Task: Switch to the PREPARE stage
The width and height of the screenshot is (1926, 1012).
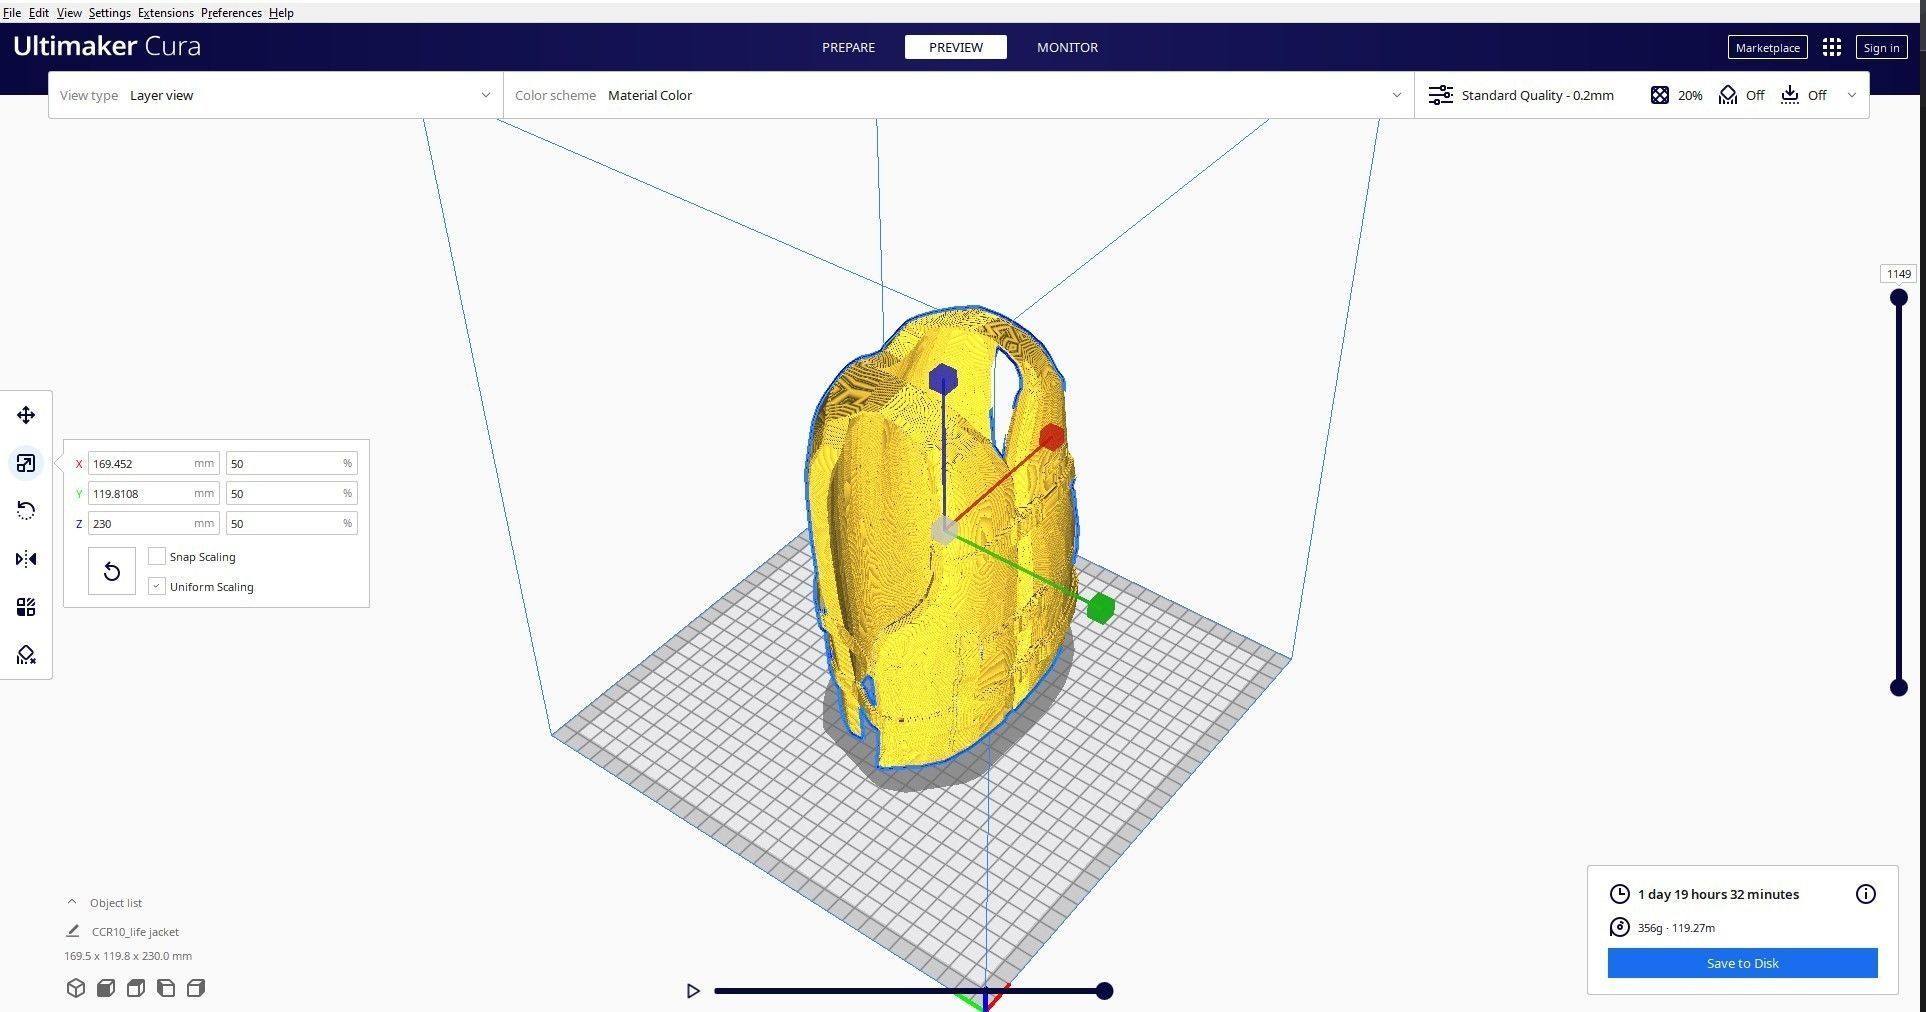Action: [x=848, y=47]
